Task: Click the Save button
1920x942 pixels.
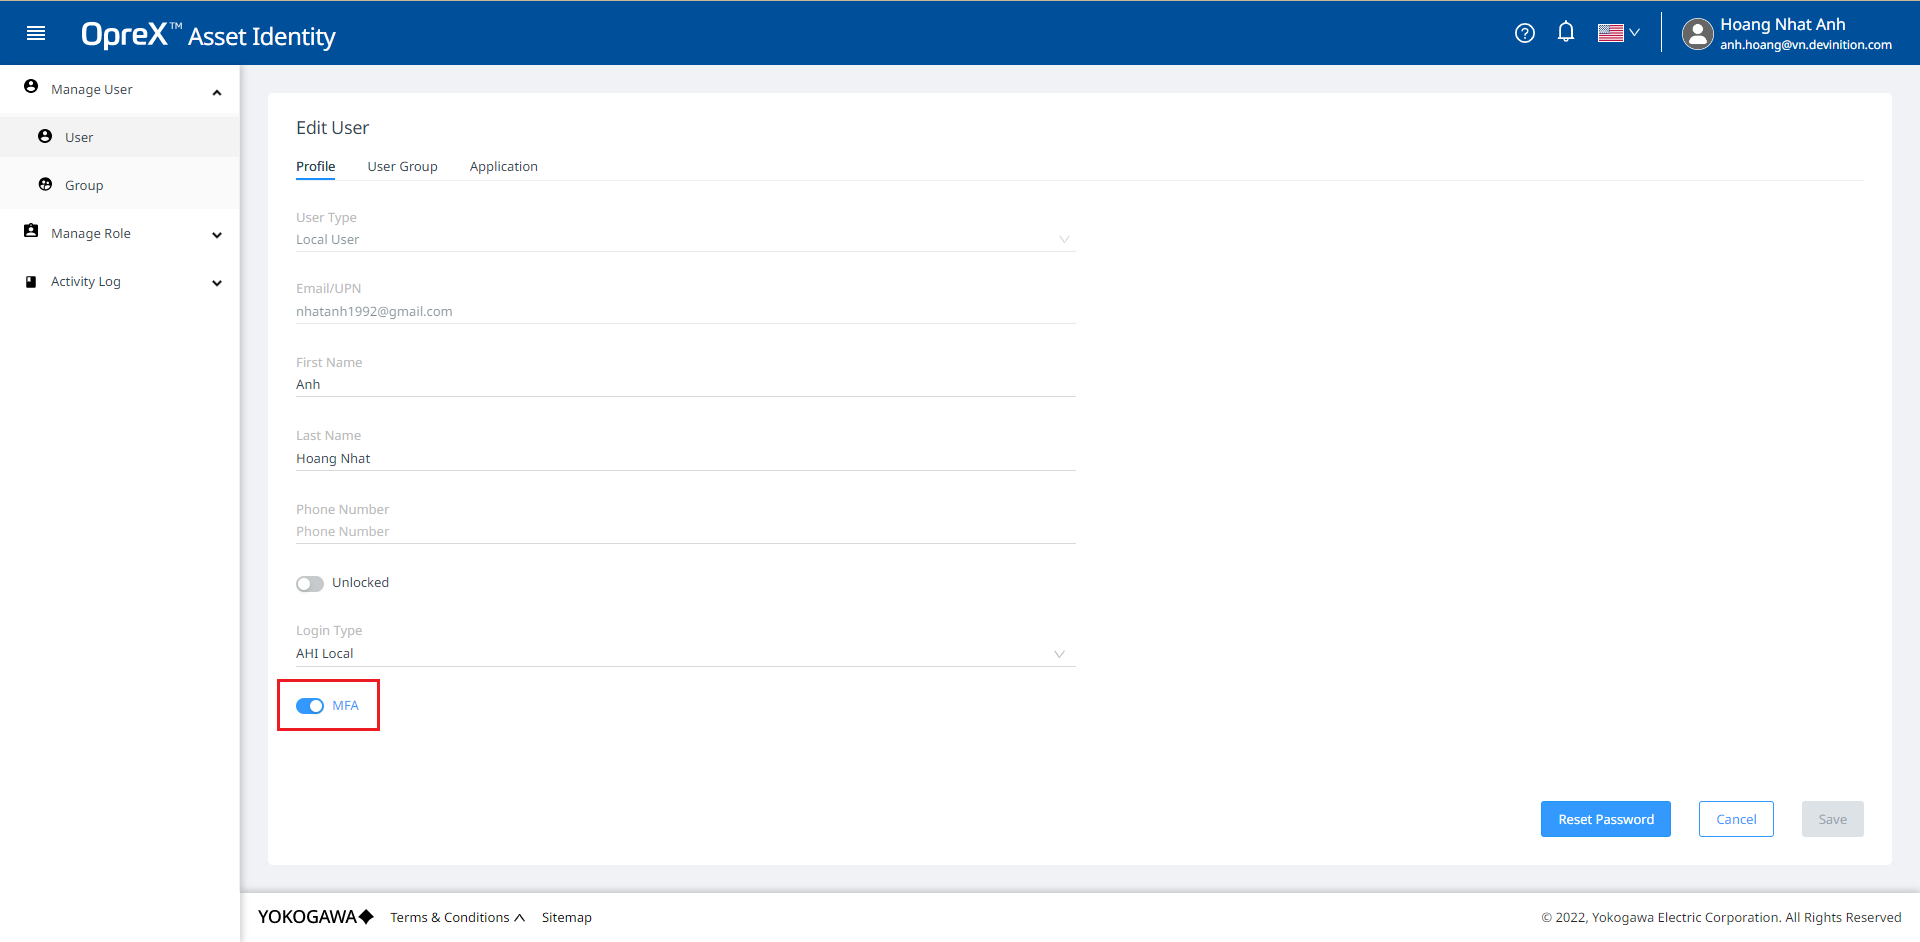Action: 1832,819
